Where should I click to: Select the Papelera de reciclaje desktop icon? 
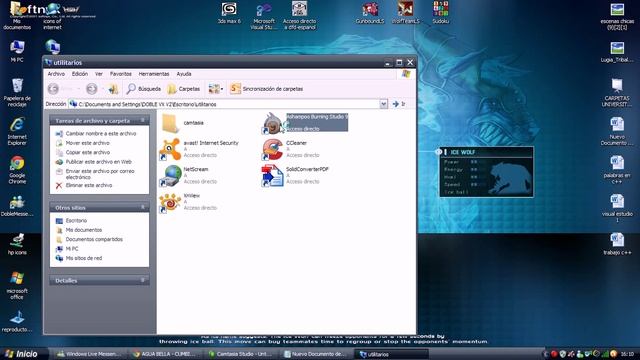(17, 92)
